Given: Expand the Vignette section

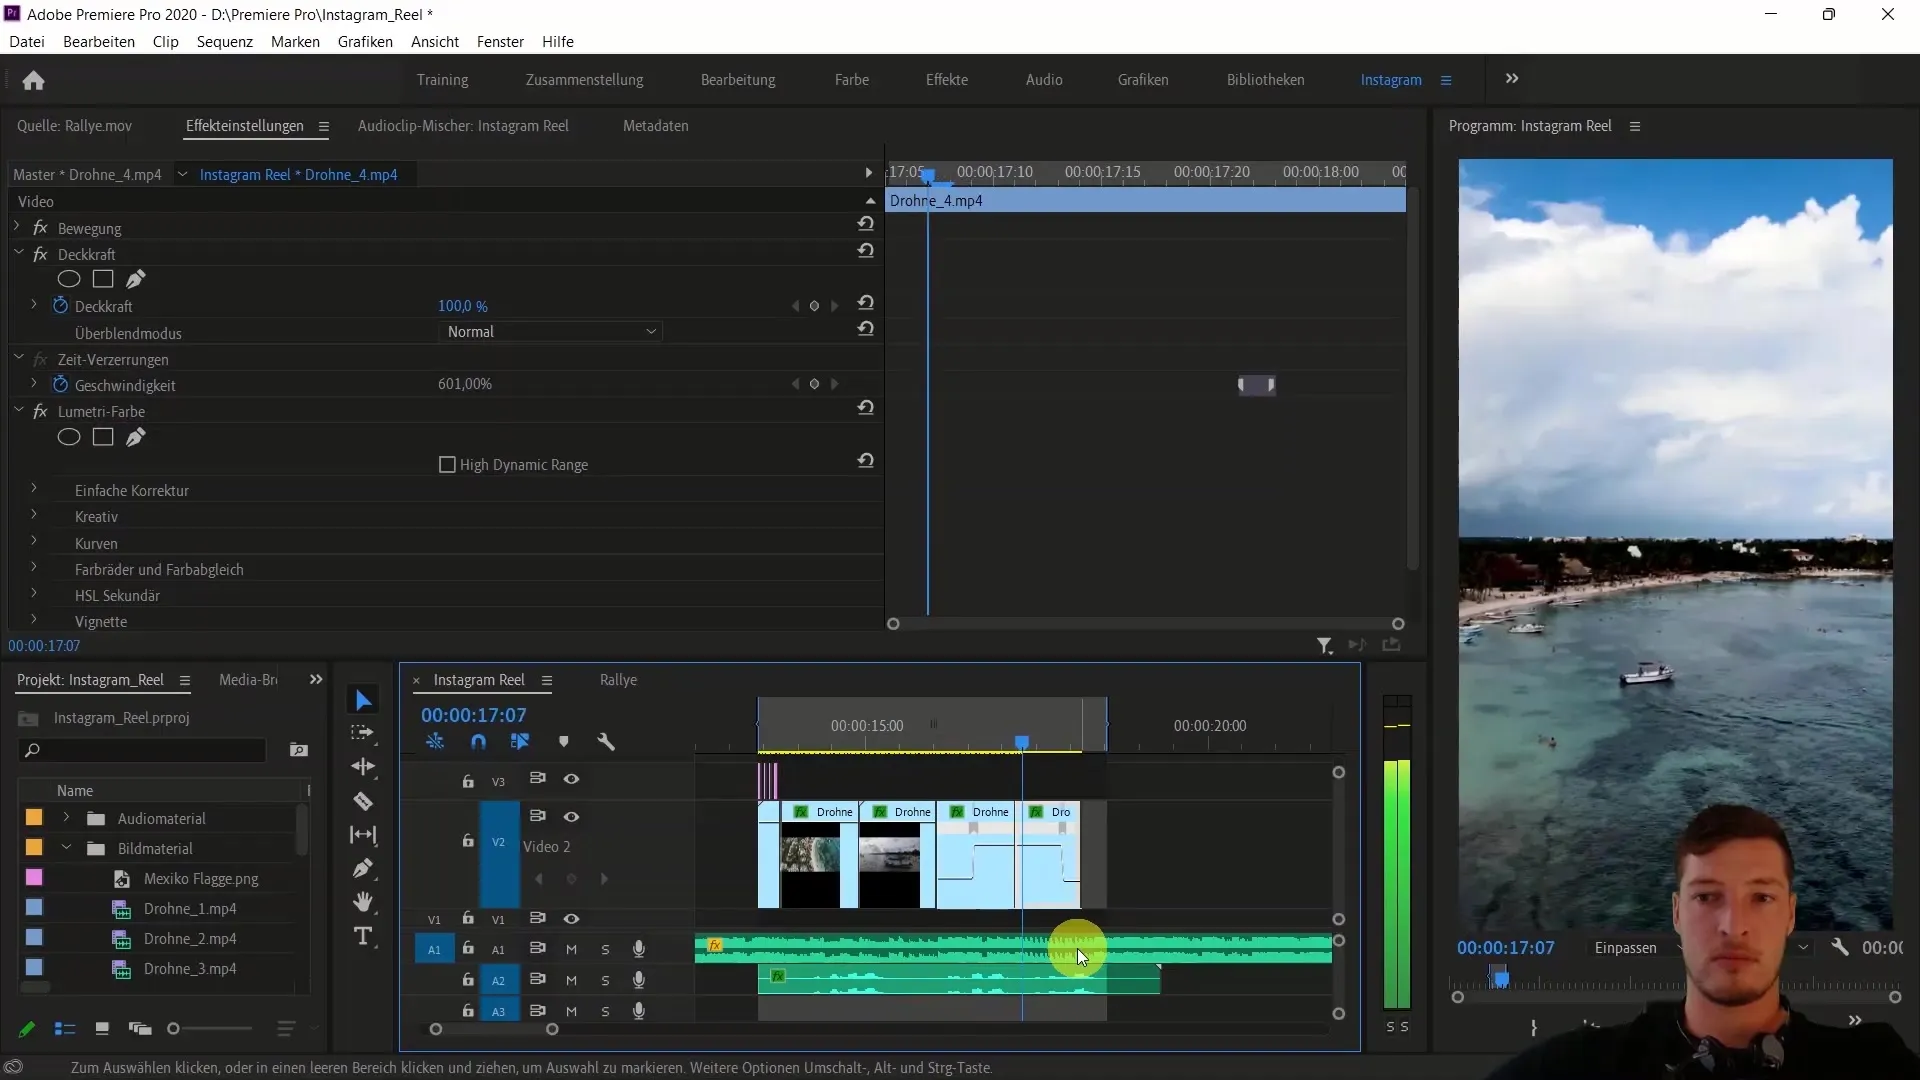Looking at the screenshot, I should click(33, 620).
